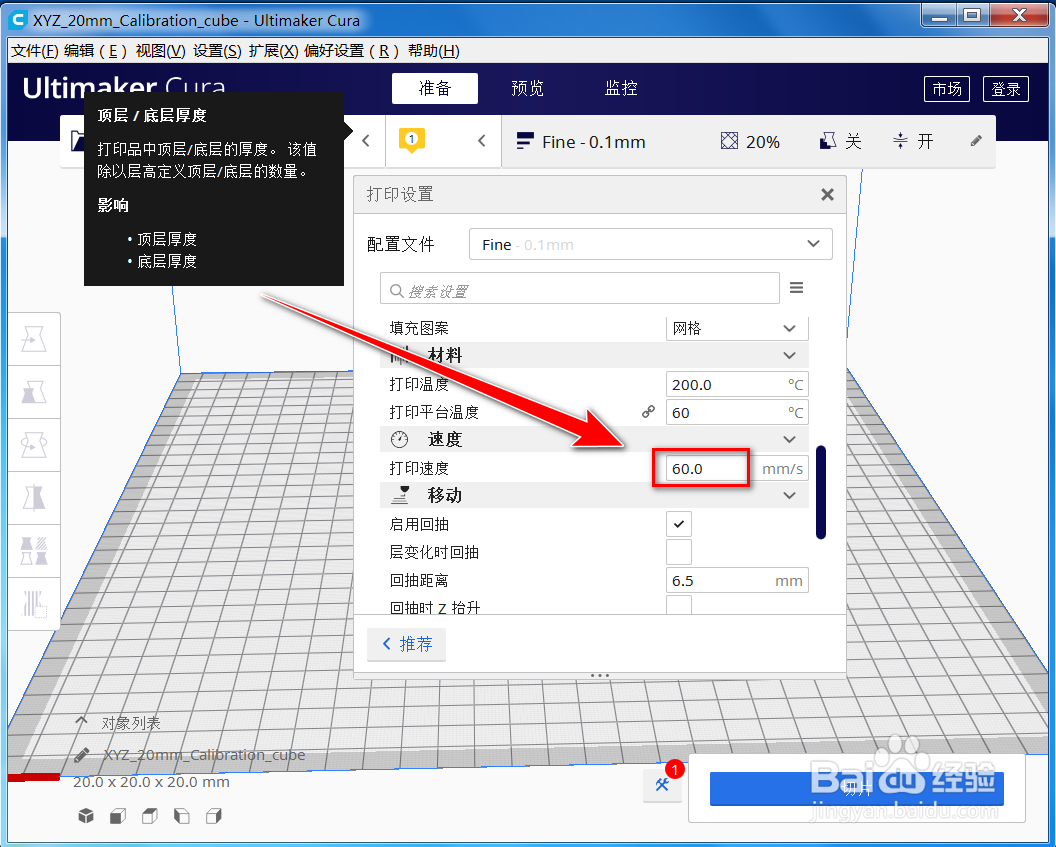Select the Scale tool in left toolbar
The image size is (1056, 847).
[x=34, y=392]
